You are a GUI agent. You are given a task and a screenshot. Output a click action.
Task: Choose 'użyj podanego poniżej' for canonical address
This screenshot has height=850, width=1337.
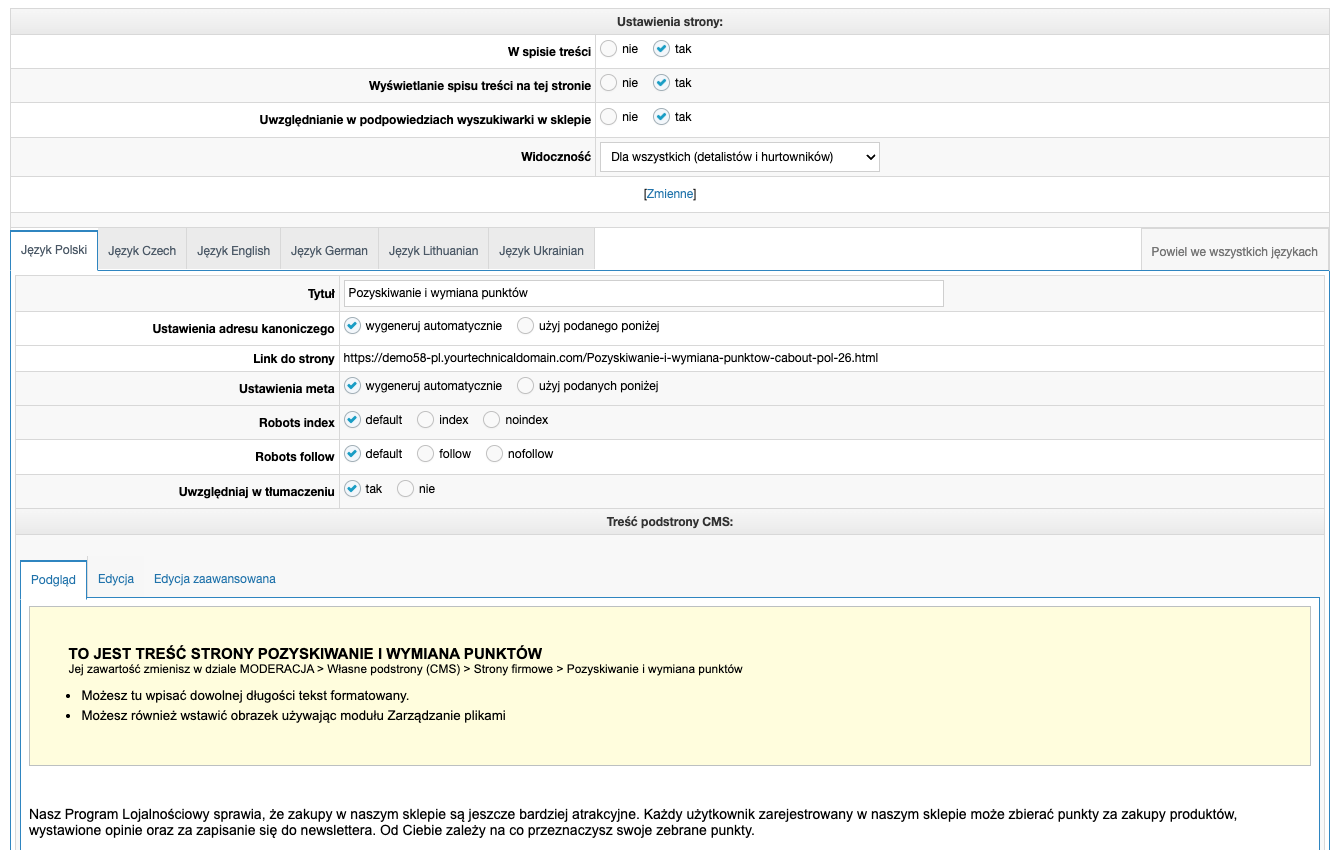(526, 326)
